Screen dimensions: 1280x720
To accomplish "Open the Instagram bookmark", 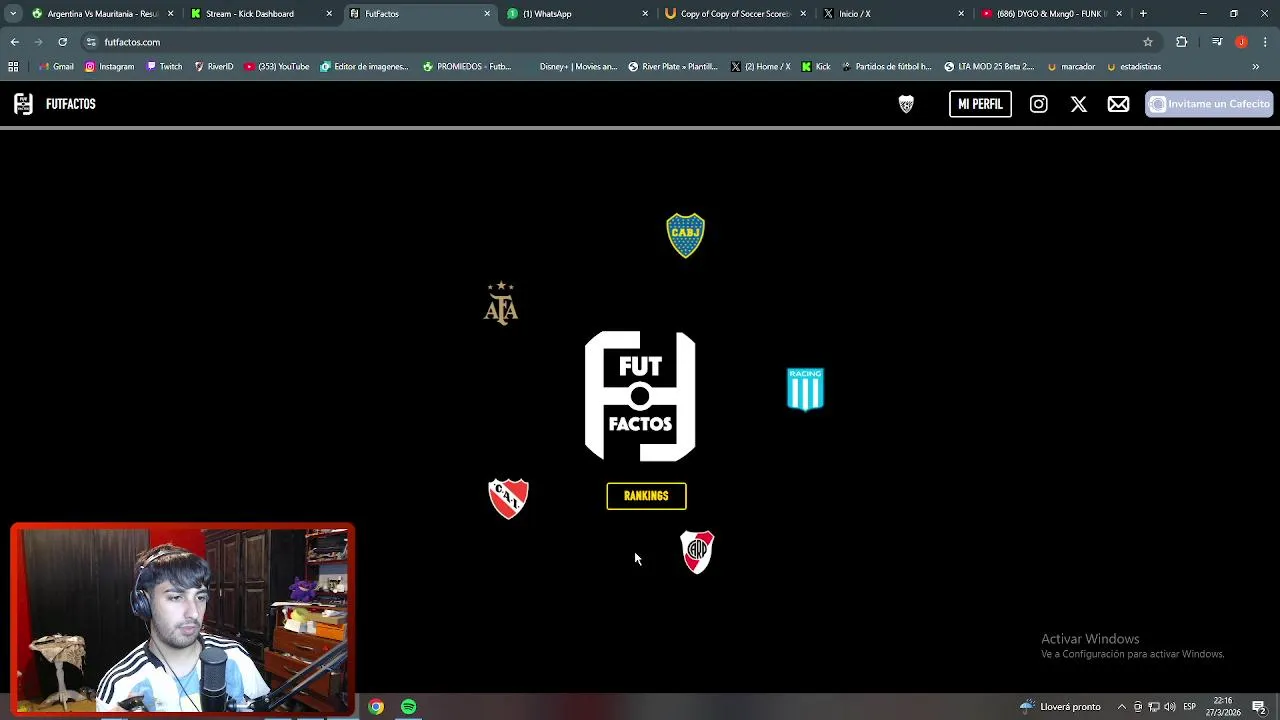I will tap(109, 67).
